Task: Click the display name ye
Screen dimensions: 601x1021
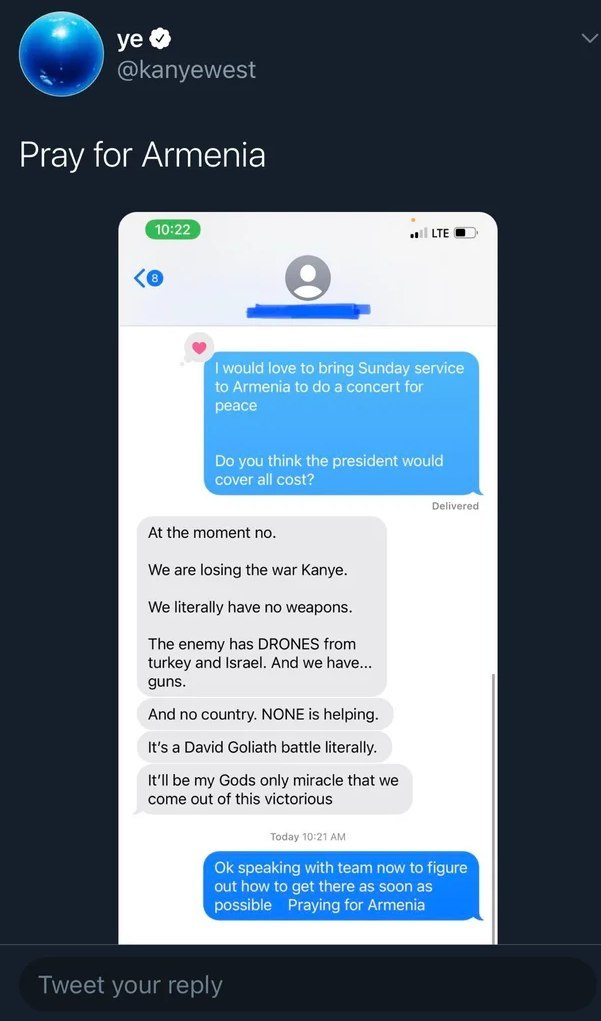Action: click(132, 40)
